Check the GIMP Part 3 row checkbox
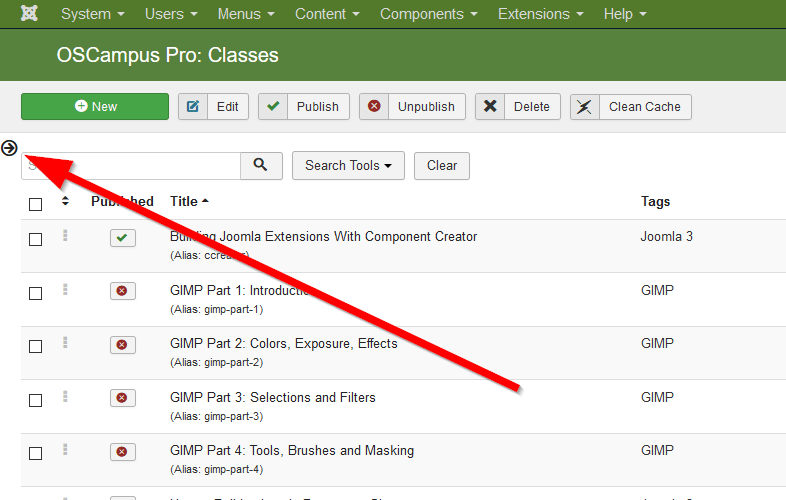Screen dimensions: 786x500 (x=36, y=400)
